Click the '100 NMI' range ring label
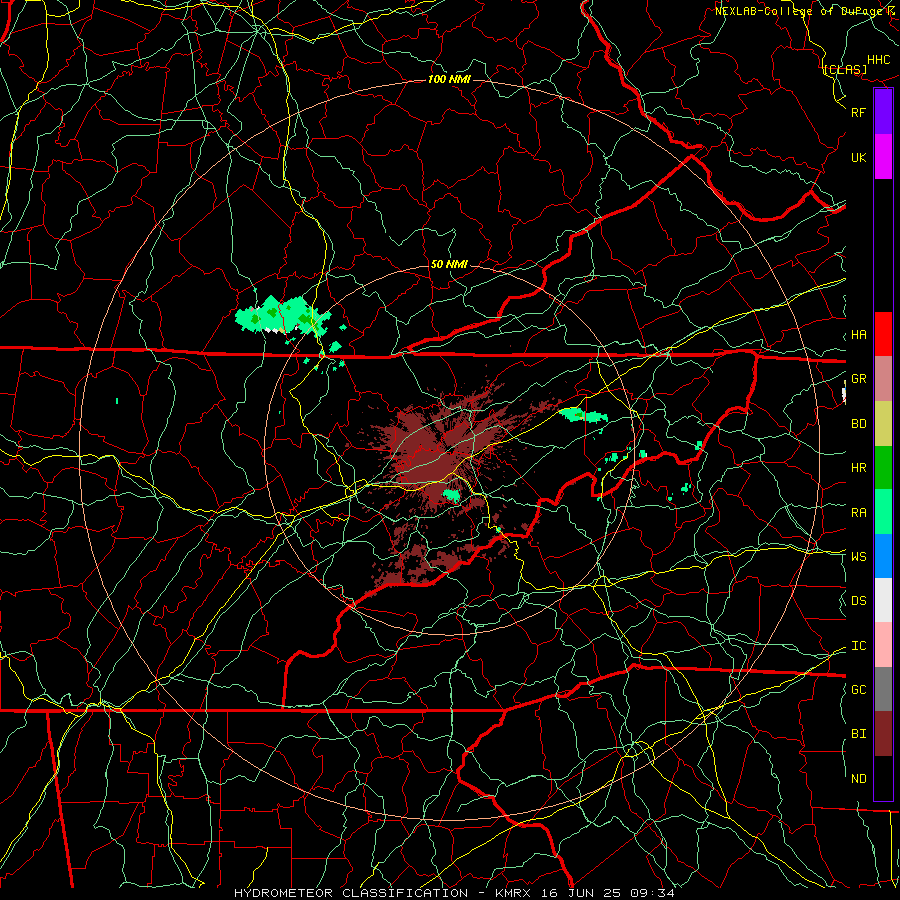This screenshot has height=900, width=900. pos(449,79)
